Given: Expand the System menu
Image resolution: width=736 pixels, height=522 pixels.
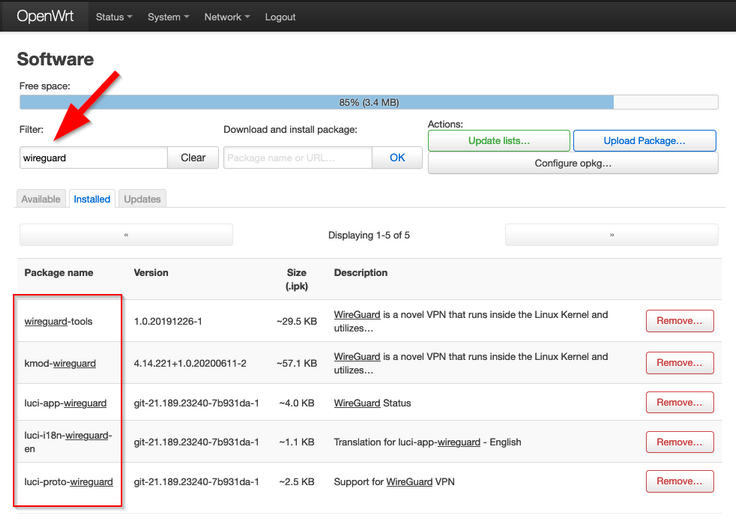Looking at the screenshot, I should coord(168,17).
